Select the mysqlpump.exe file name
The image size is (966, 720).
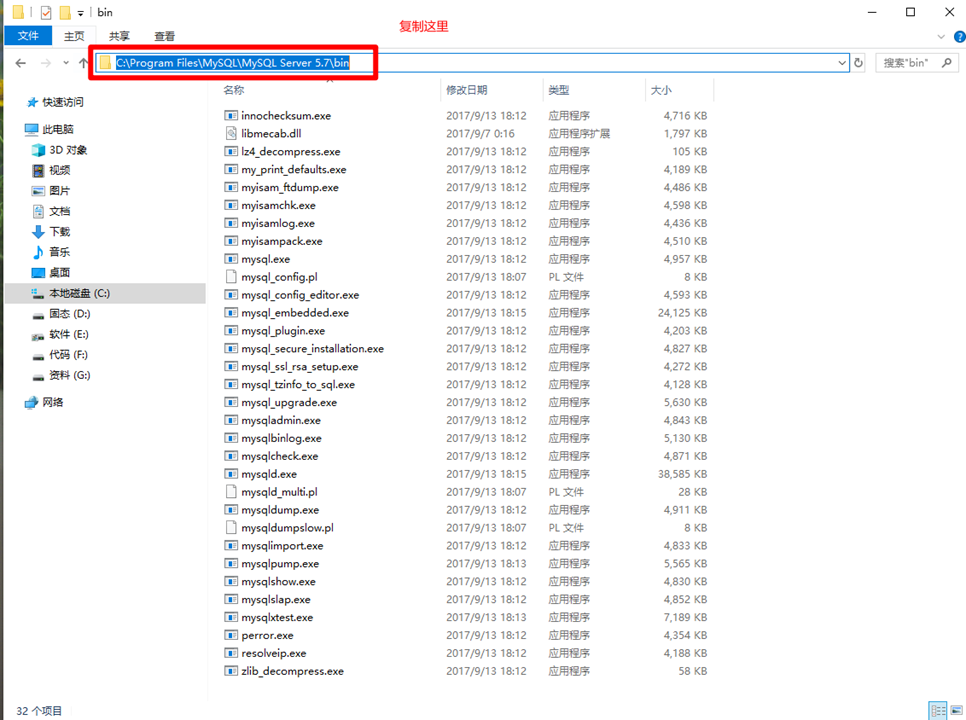pos(280,564)
